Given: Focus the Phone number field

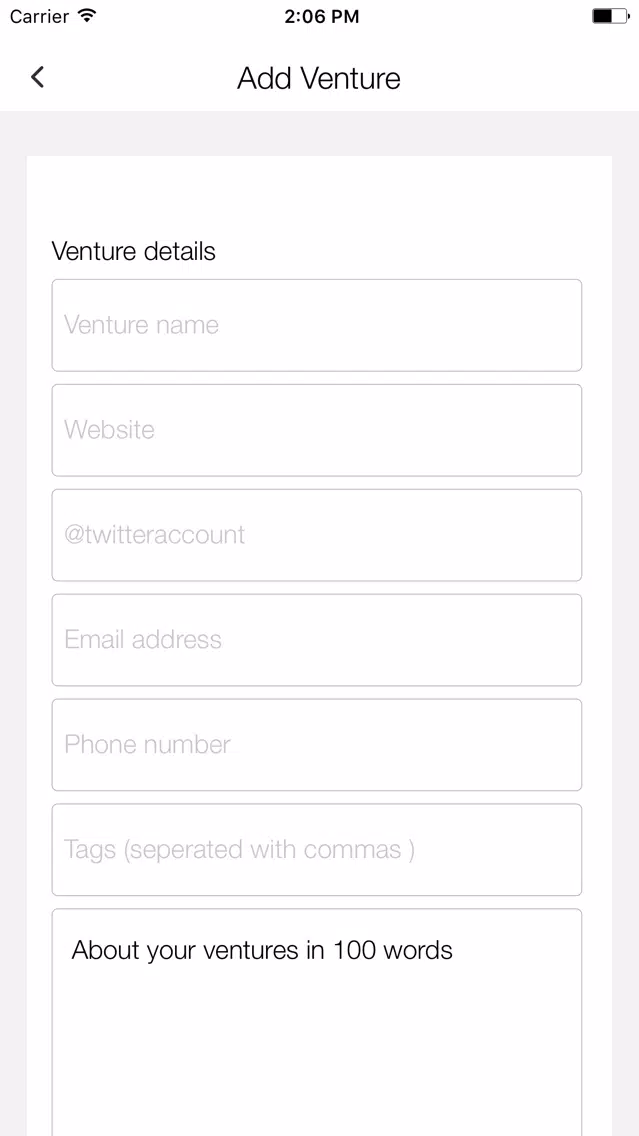Looking at the screenshot, I should click(x=317, y=745).
